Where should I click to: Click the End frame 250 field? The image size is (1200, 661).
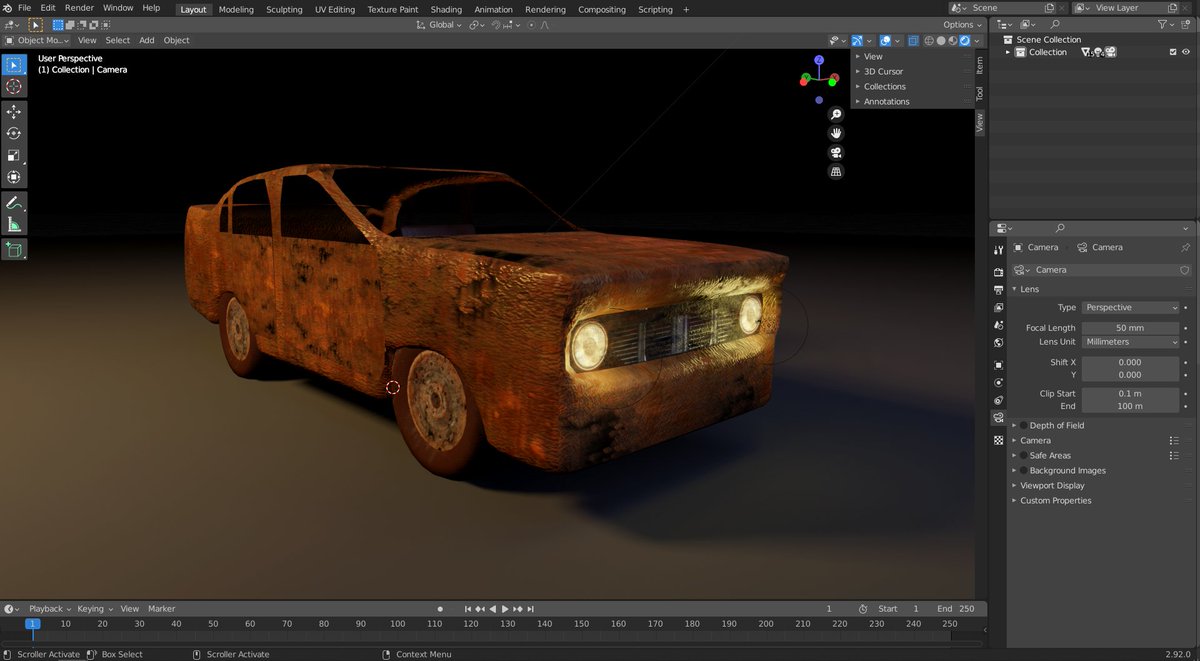coord(966,609)
